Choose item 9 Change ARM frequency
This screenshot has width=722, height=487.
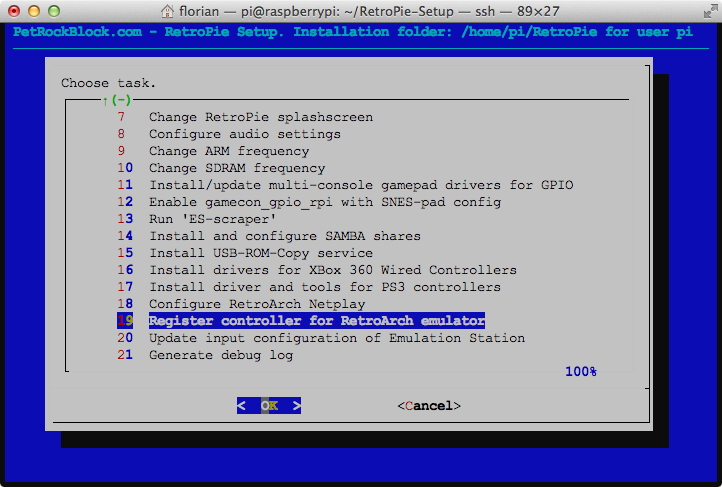pos(213,151)
